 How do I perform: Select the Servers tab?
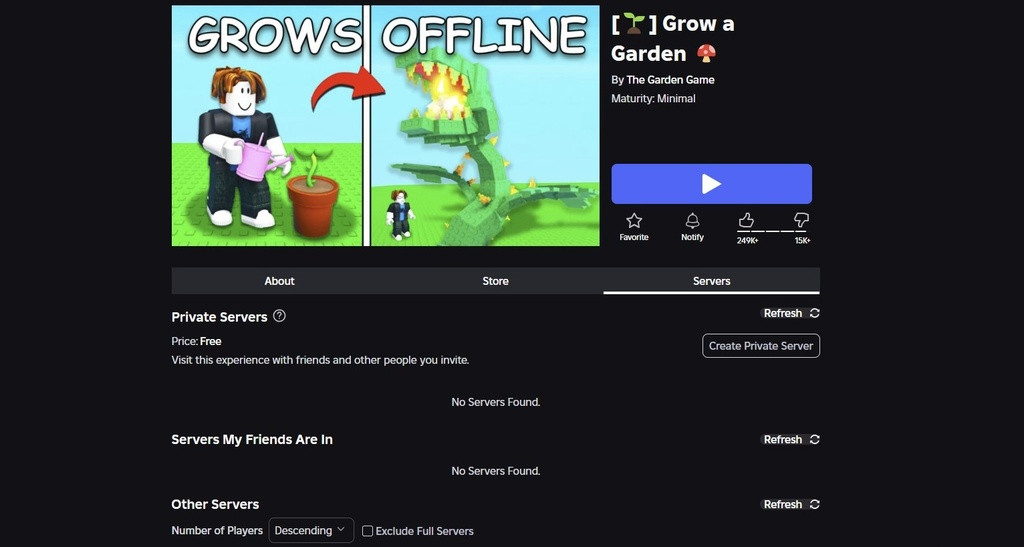click(x=711, y=281)
